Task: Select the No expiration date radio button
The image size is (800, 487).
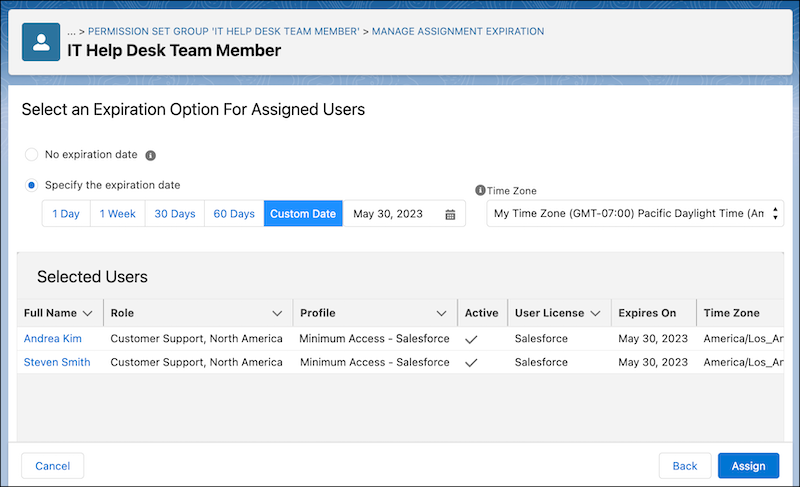Action: [x=32, y=155]
